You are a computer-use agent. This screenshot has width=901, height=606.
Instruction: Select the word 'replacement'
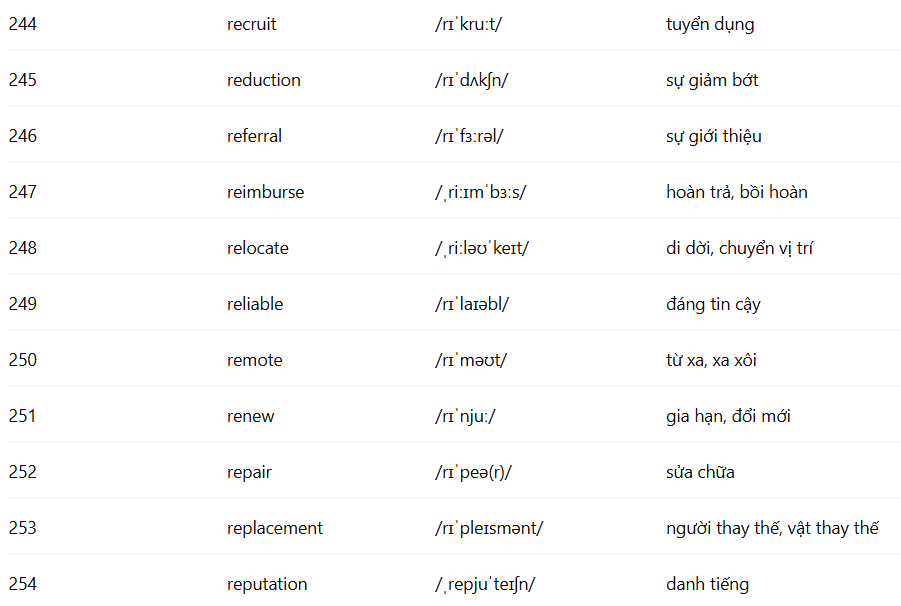point(275,528)
